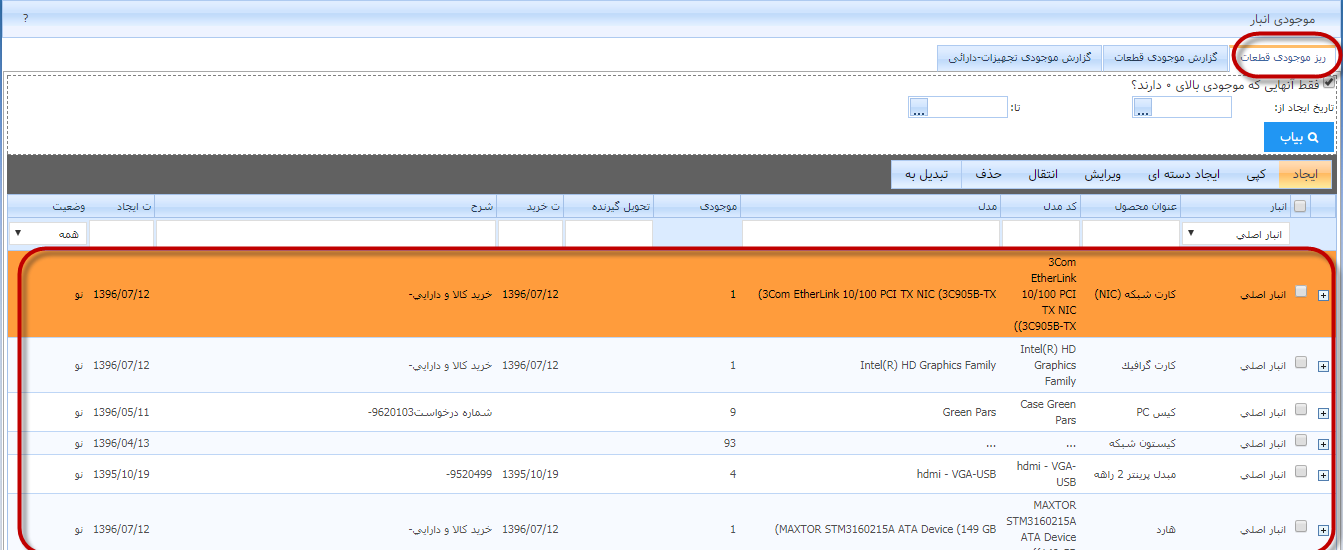
Task: Open the 'انبار اصلی' warehouse filter dropdown
Action: (1236, 233)
